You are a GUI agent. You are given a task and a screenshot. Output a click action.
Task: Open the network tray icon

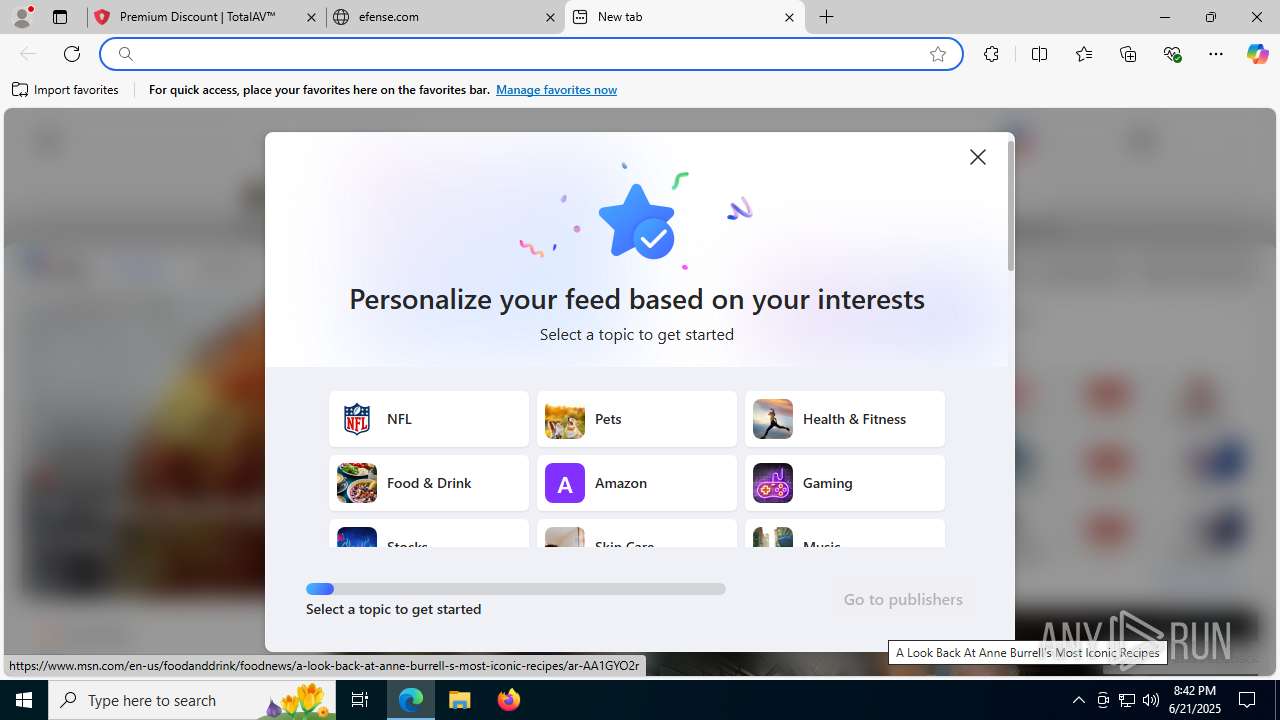click(x=1127, y=700)
